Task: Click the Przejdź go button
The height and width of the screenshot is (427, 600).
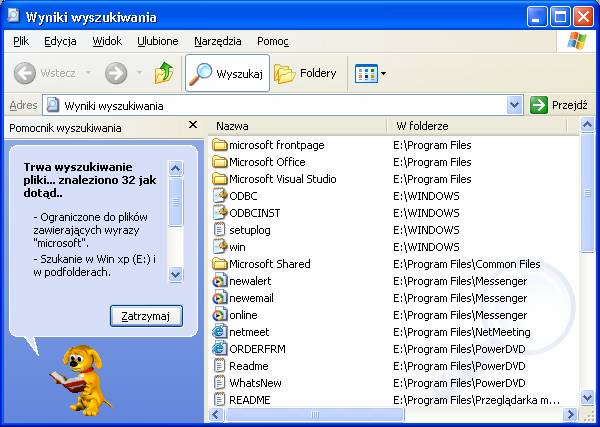Action: click(558, 105)
